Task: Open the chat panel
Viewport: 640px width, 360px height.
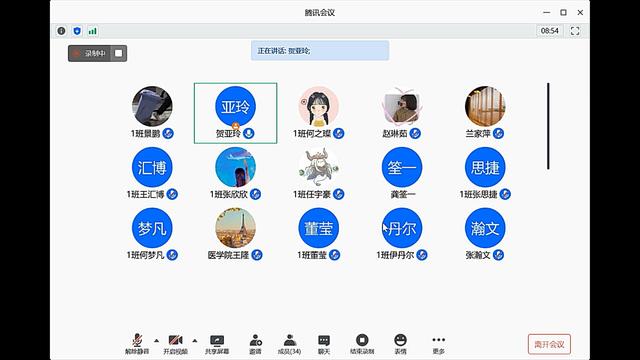Action: pyautogui.click(x=324, y=344)
